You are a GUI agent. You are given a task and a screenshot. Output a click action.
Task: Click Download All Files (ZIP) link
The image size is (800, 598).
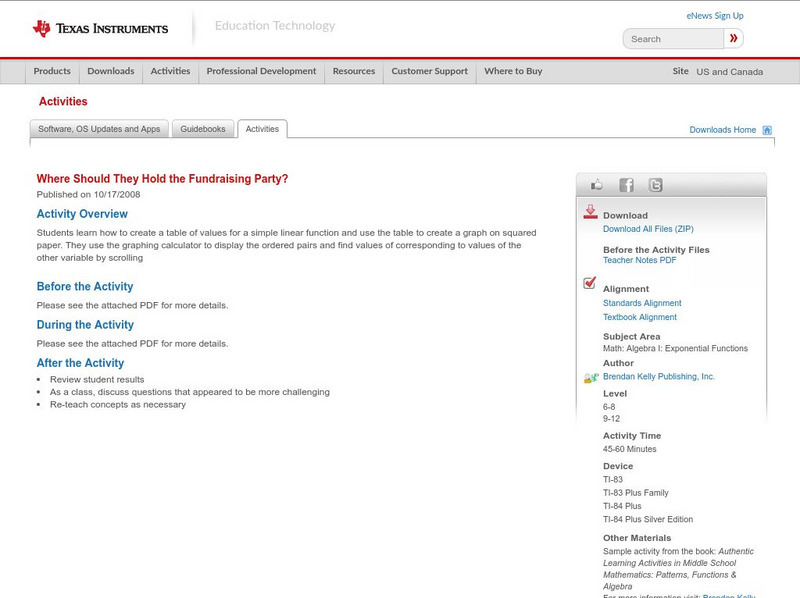tap(648, 229)
